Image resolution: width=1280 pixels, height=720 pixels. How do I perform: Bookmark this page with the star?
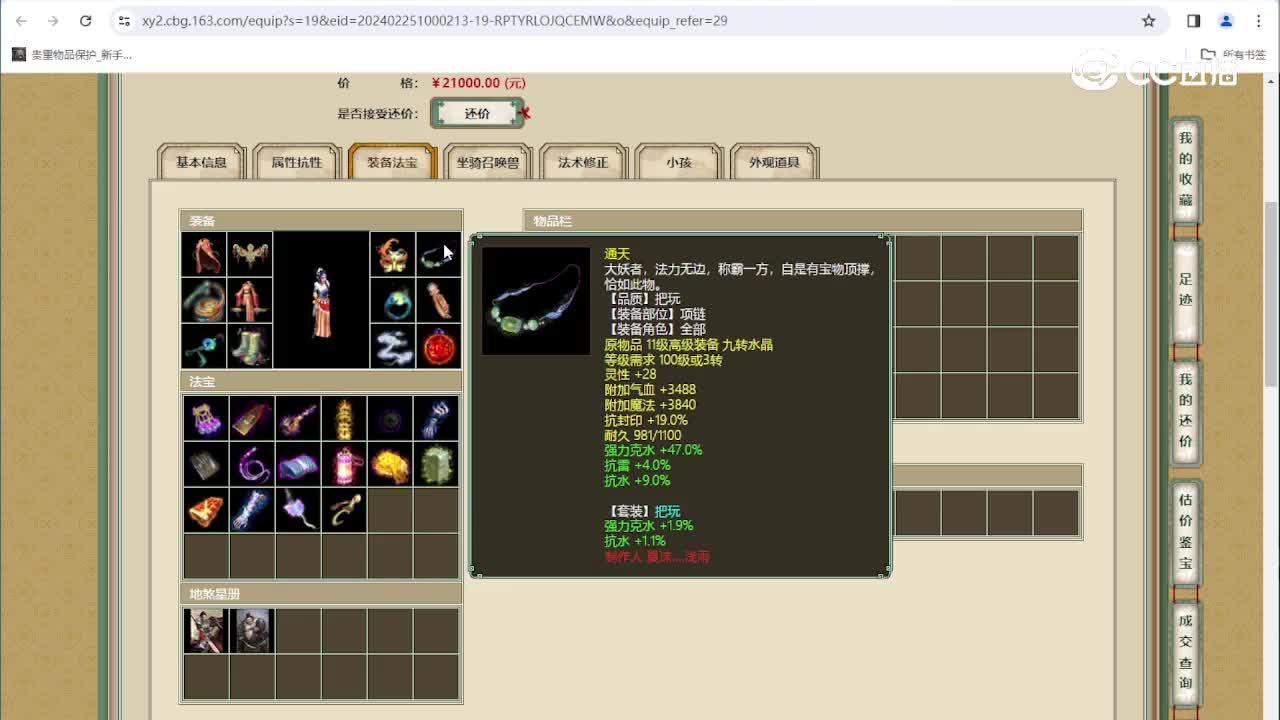(1149, 20)
